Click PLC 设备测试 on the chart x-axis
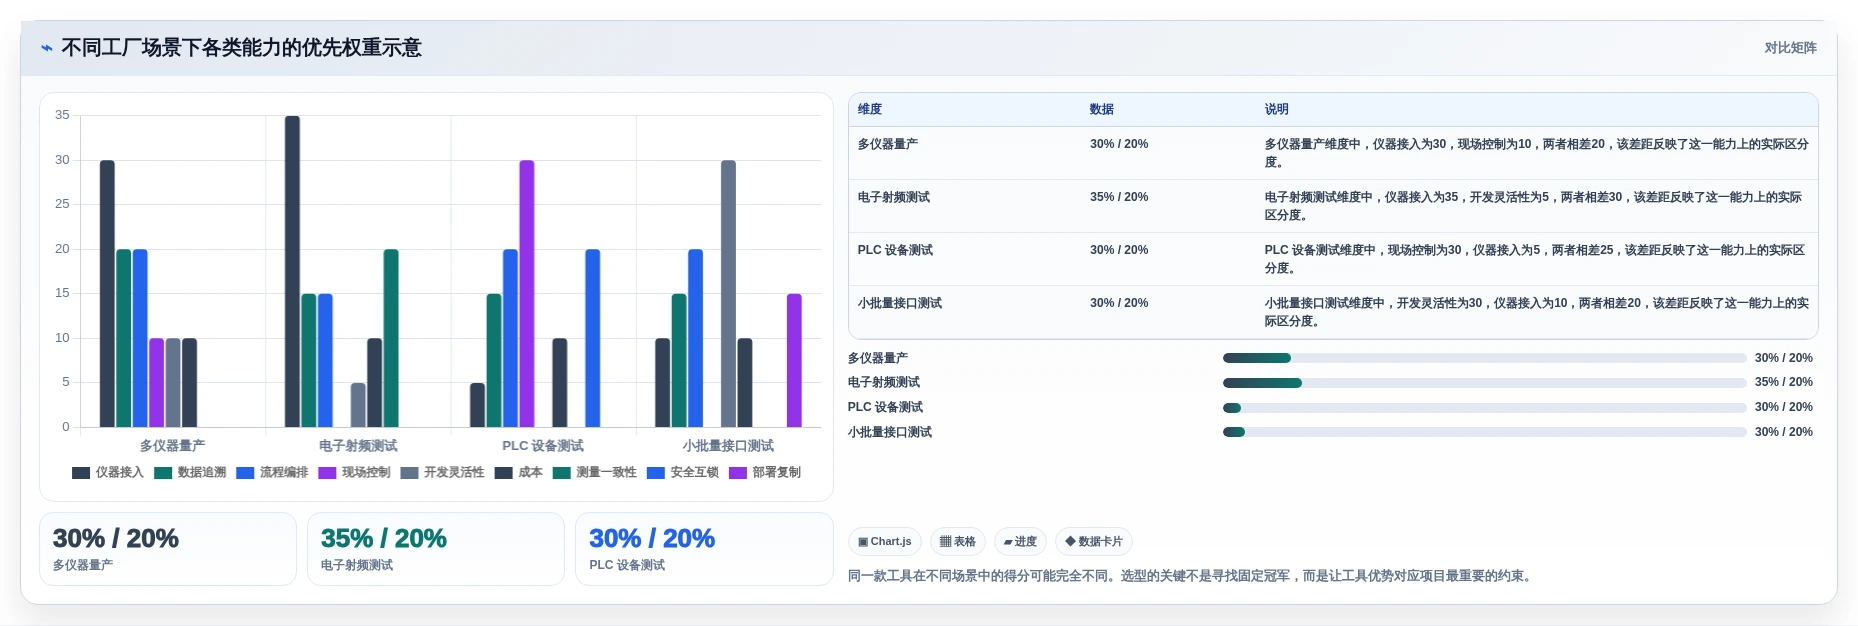This screenshot has width=1858, height=626. point(543,446)
